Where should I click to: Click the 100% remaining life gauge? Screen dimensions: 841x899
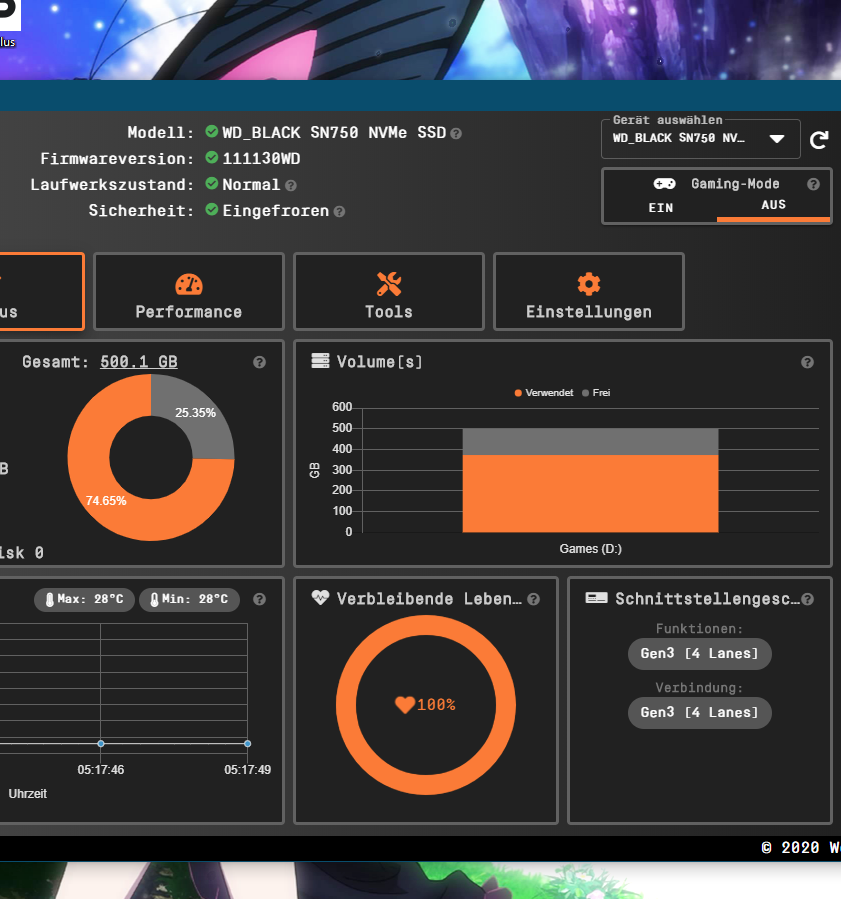tap(425, 705)
